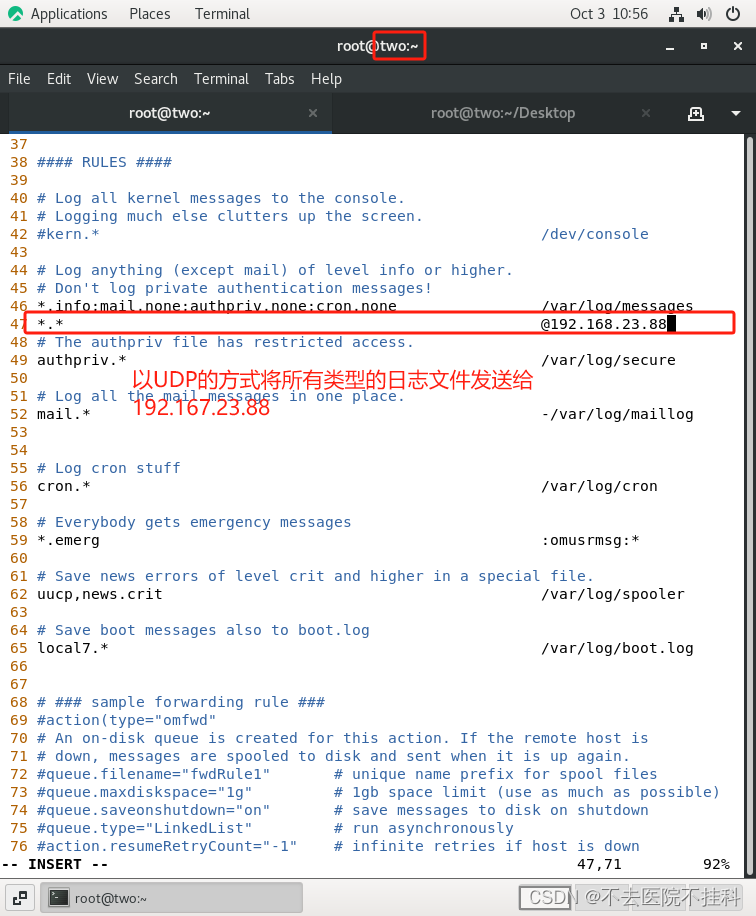Screen dimensions: 756x916
Task: Click 'cron.*' on line 56
Action: pos(64,487)
